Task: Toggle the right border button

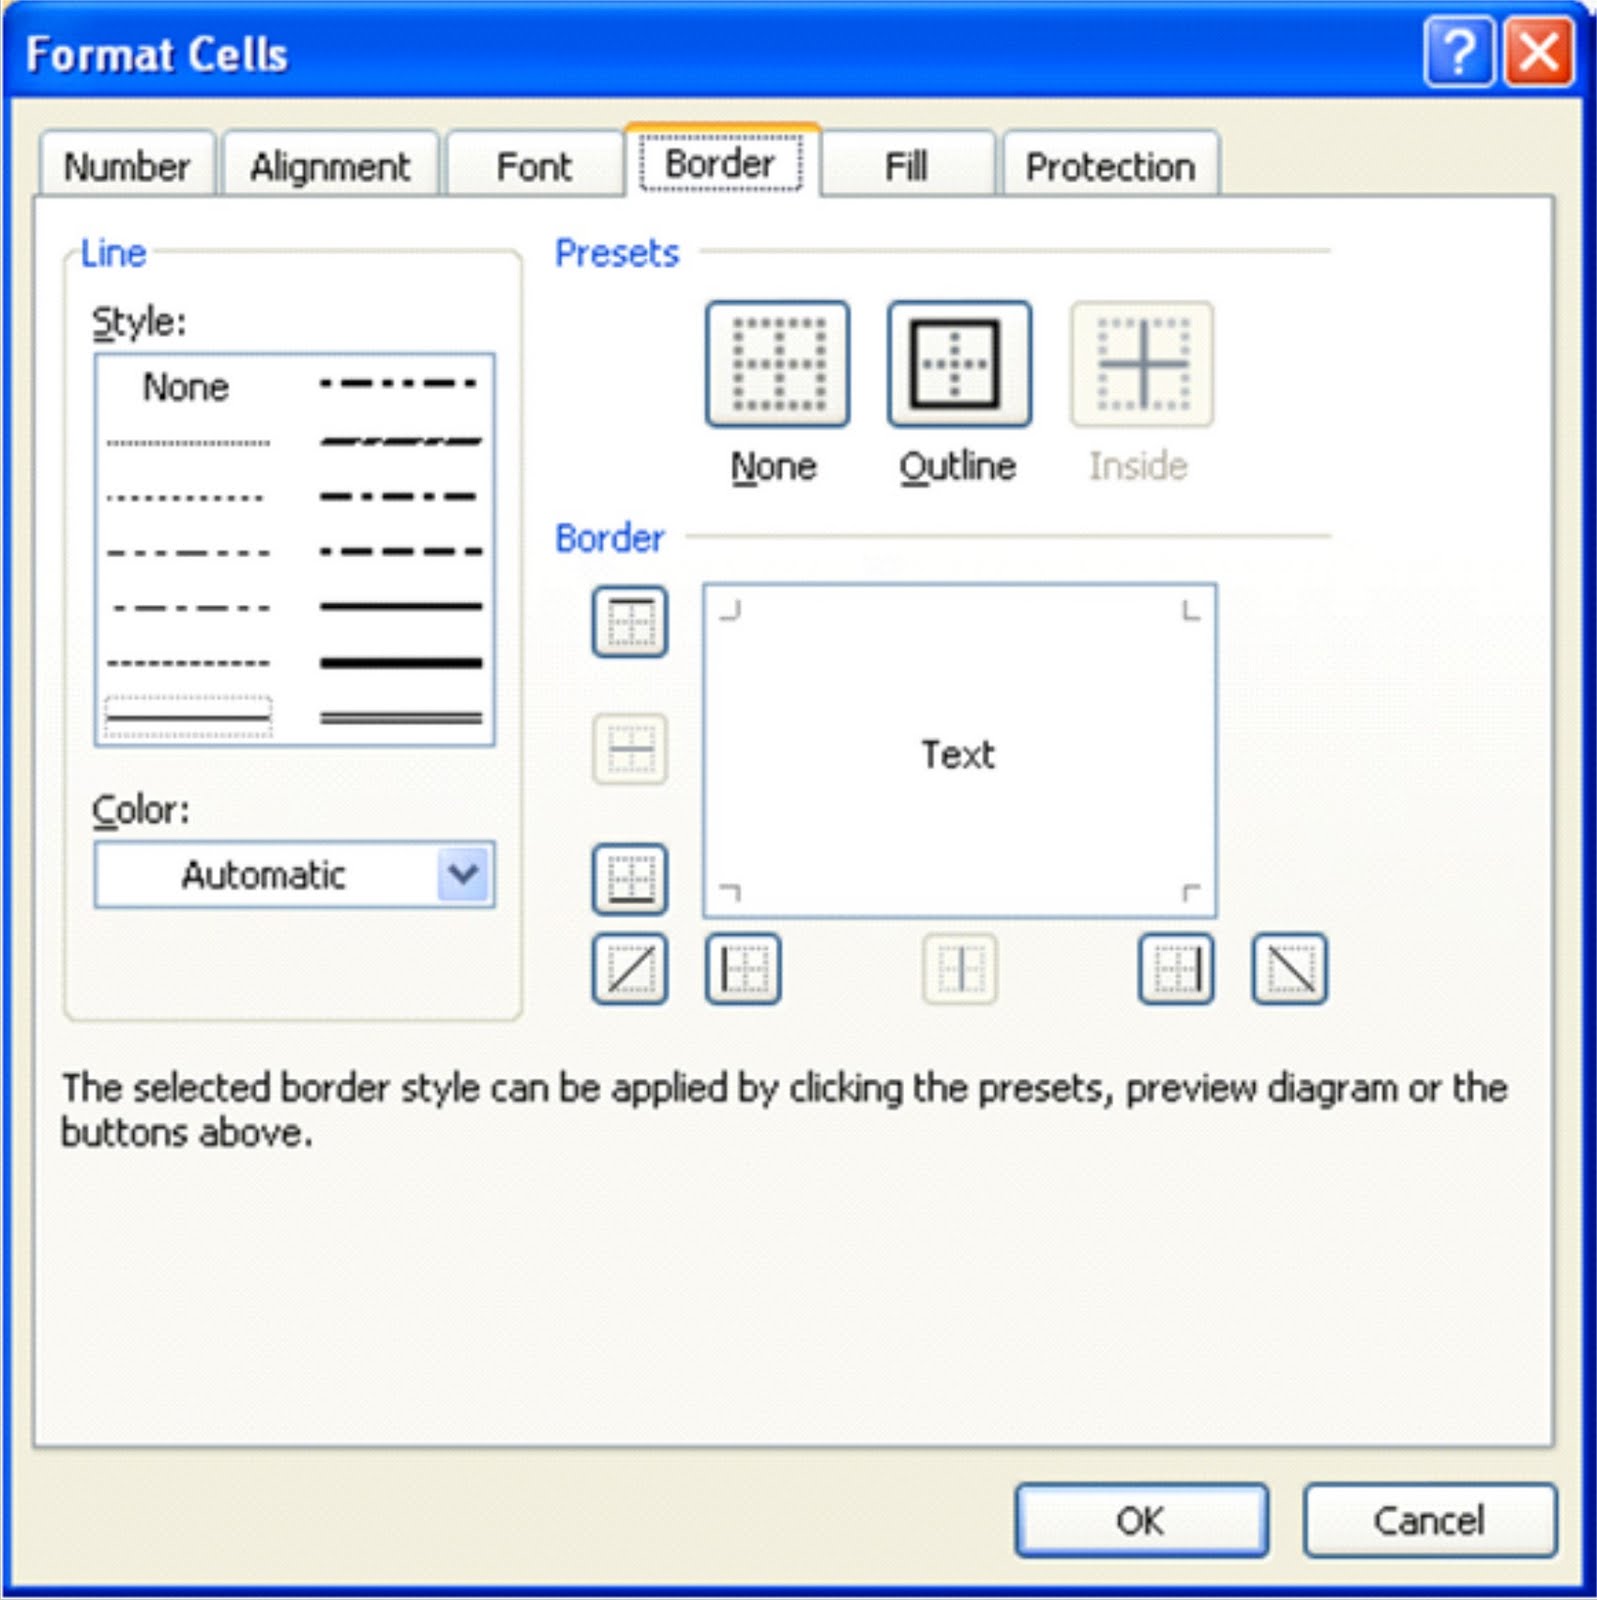Action: (x=1176, y=968)
